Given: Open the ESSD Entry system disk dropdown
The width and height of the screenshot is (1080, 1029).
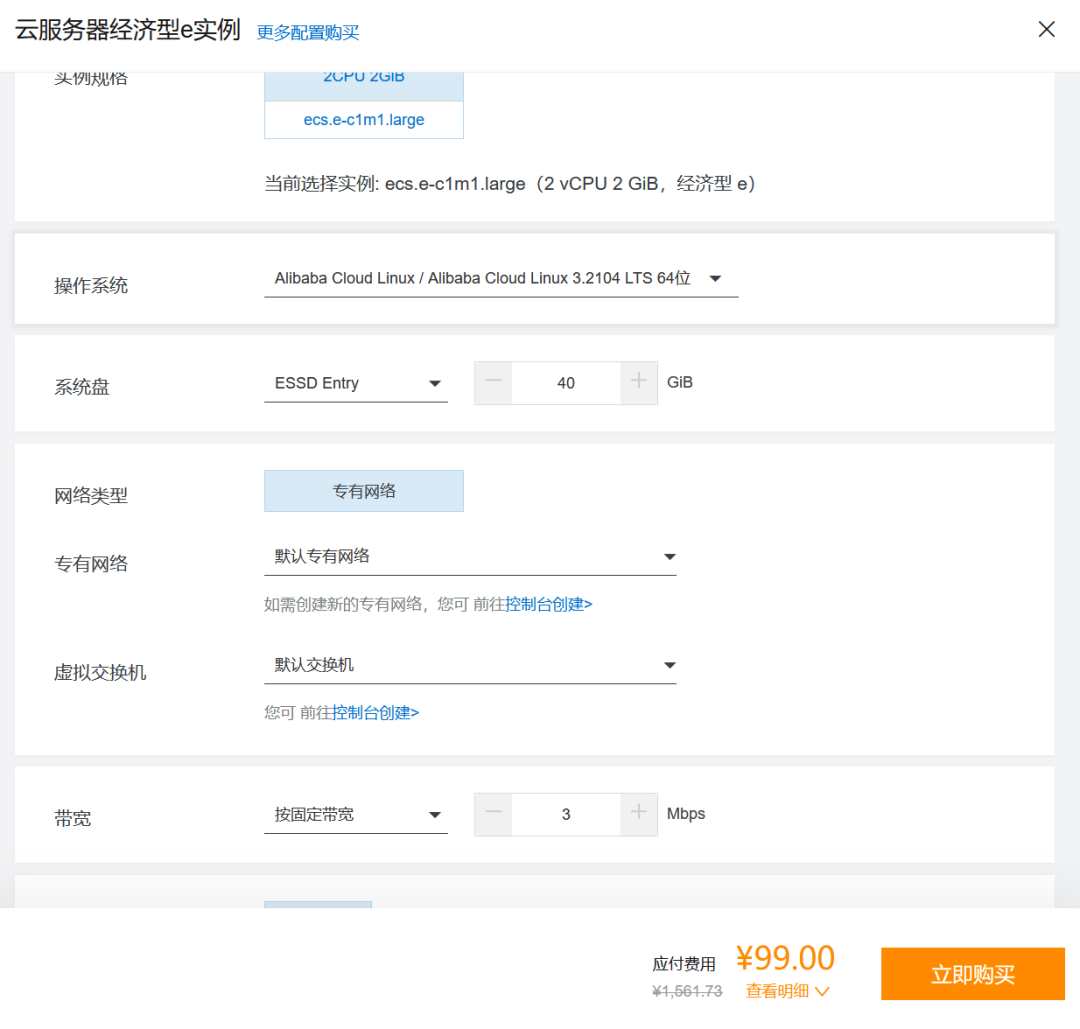Looking at the screenshot, I should pos(355,383).
